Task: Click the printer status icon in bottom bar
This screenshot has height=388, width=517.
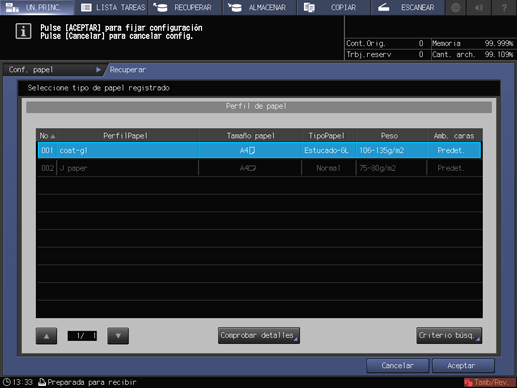Action: click(42, 382)
